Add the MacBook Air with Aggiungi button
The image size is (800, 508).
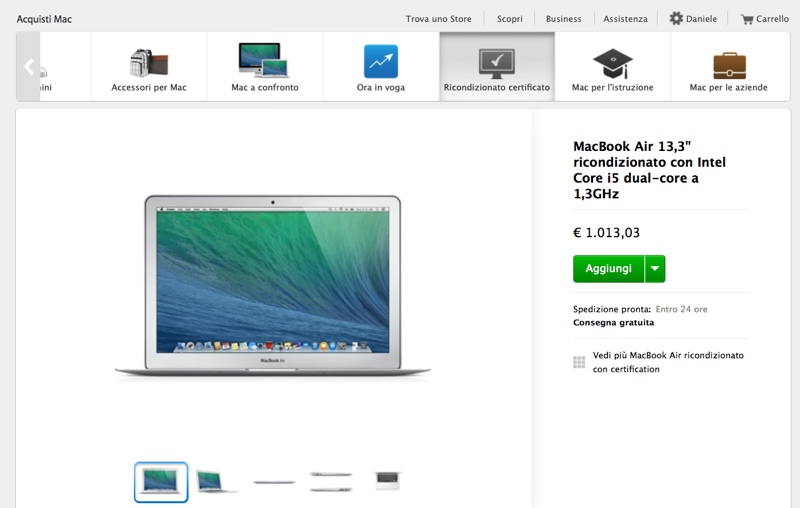tap(609, 269)
